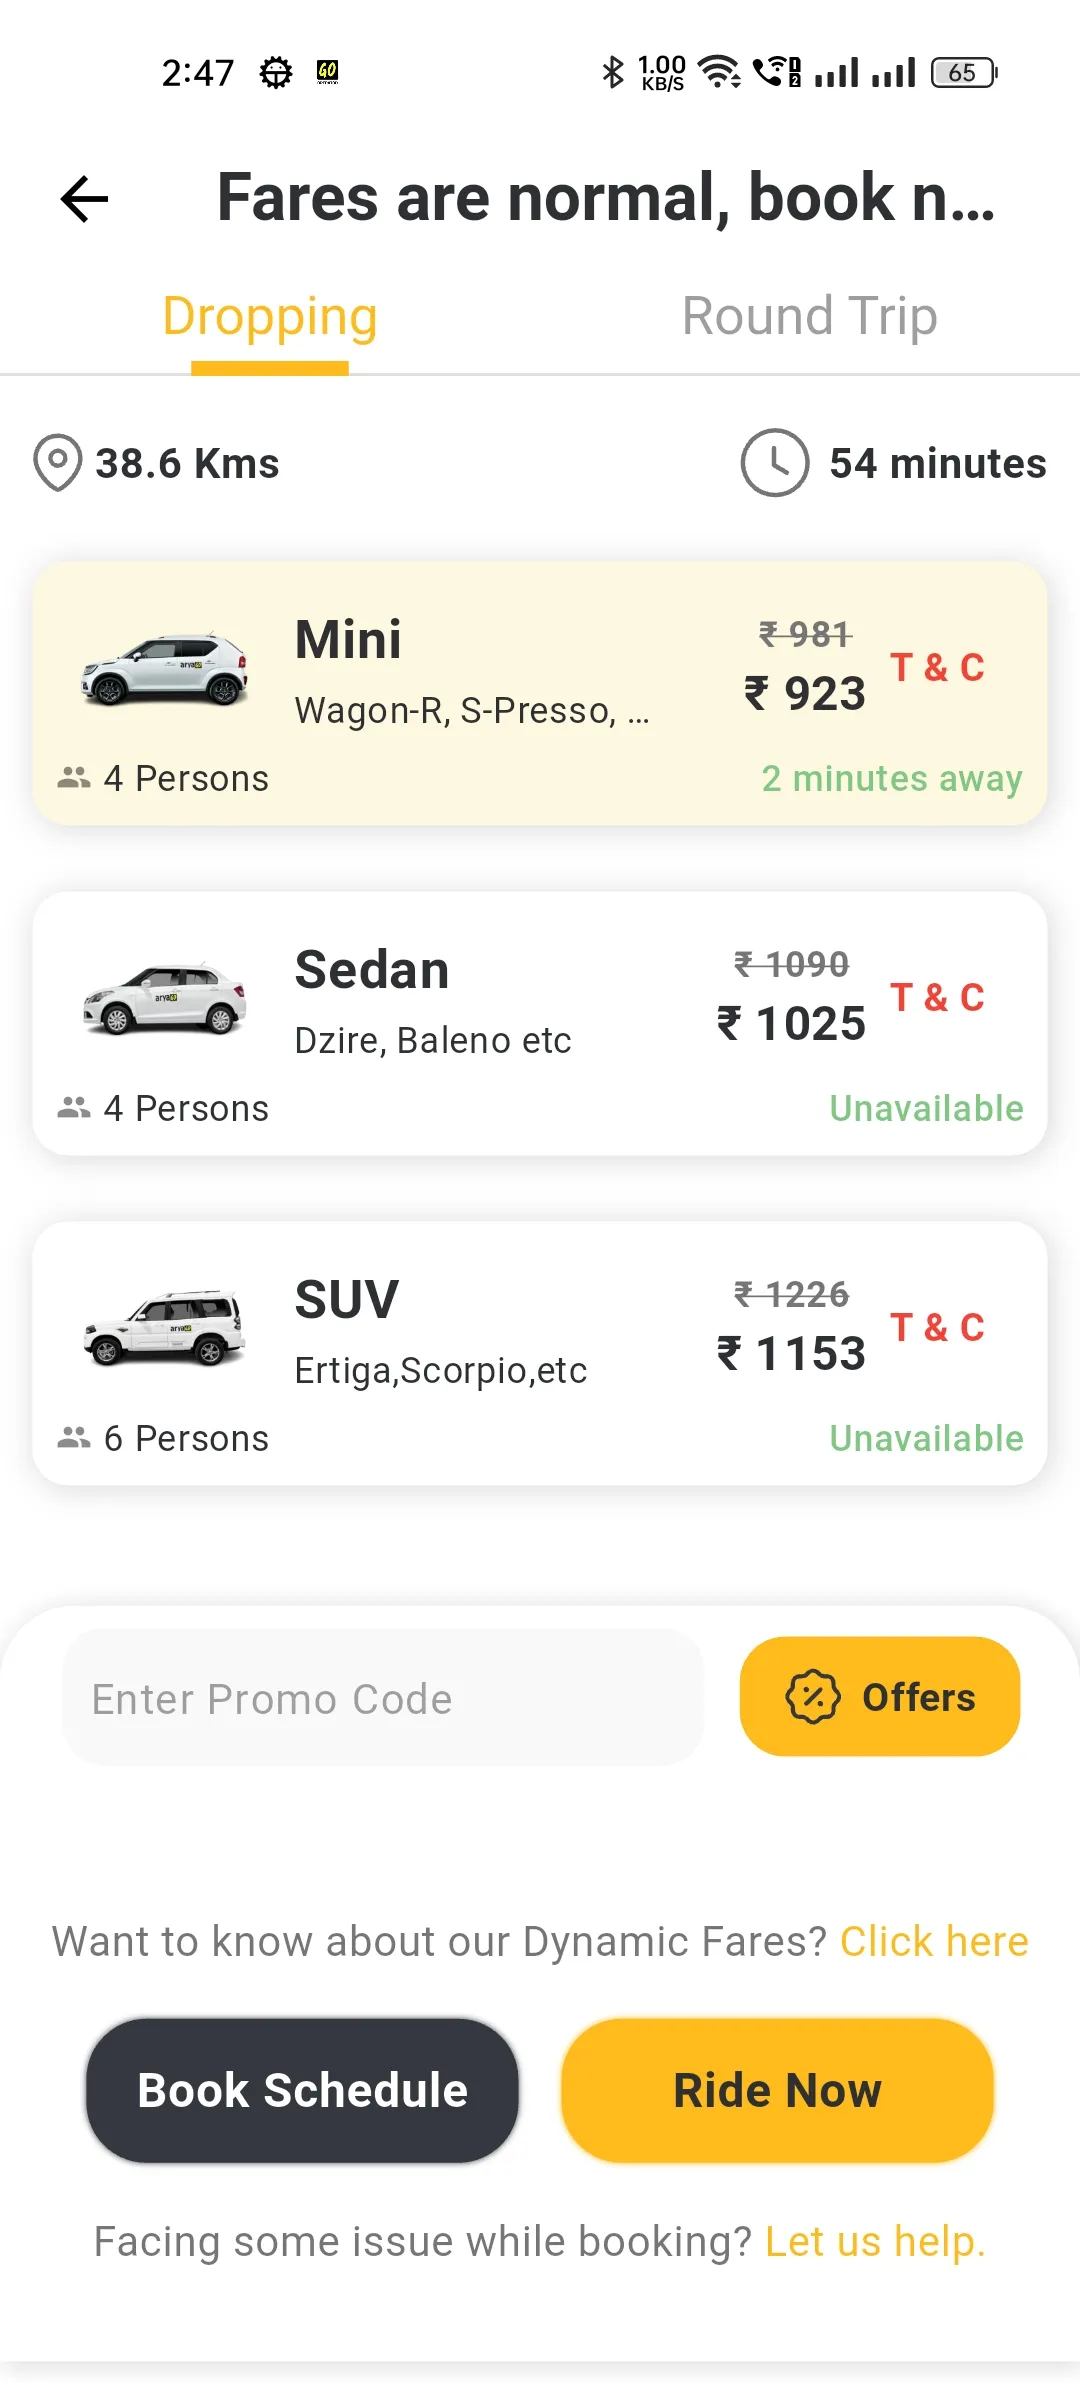
Task: Tap the battery indicator icon
Action: [x=964, y=72]
